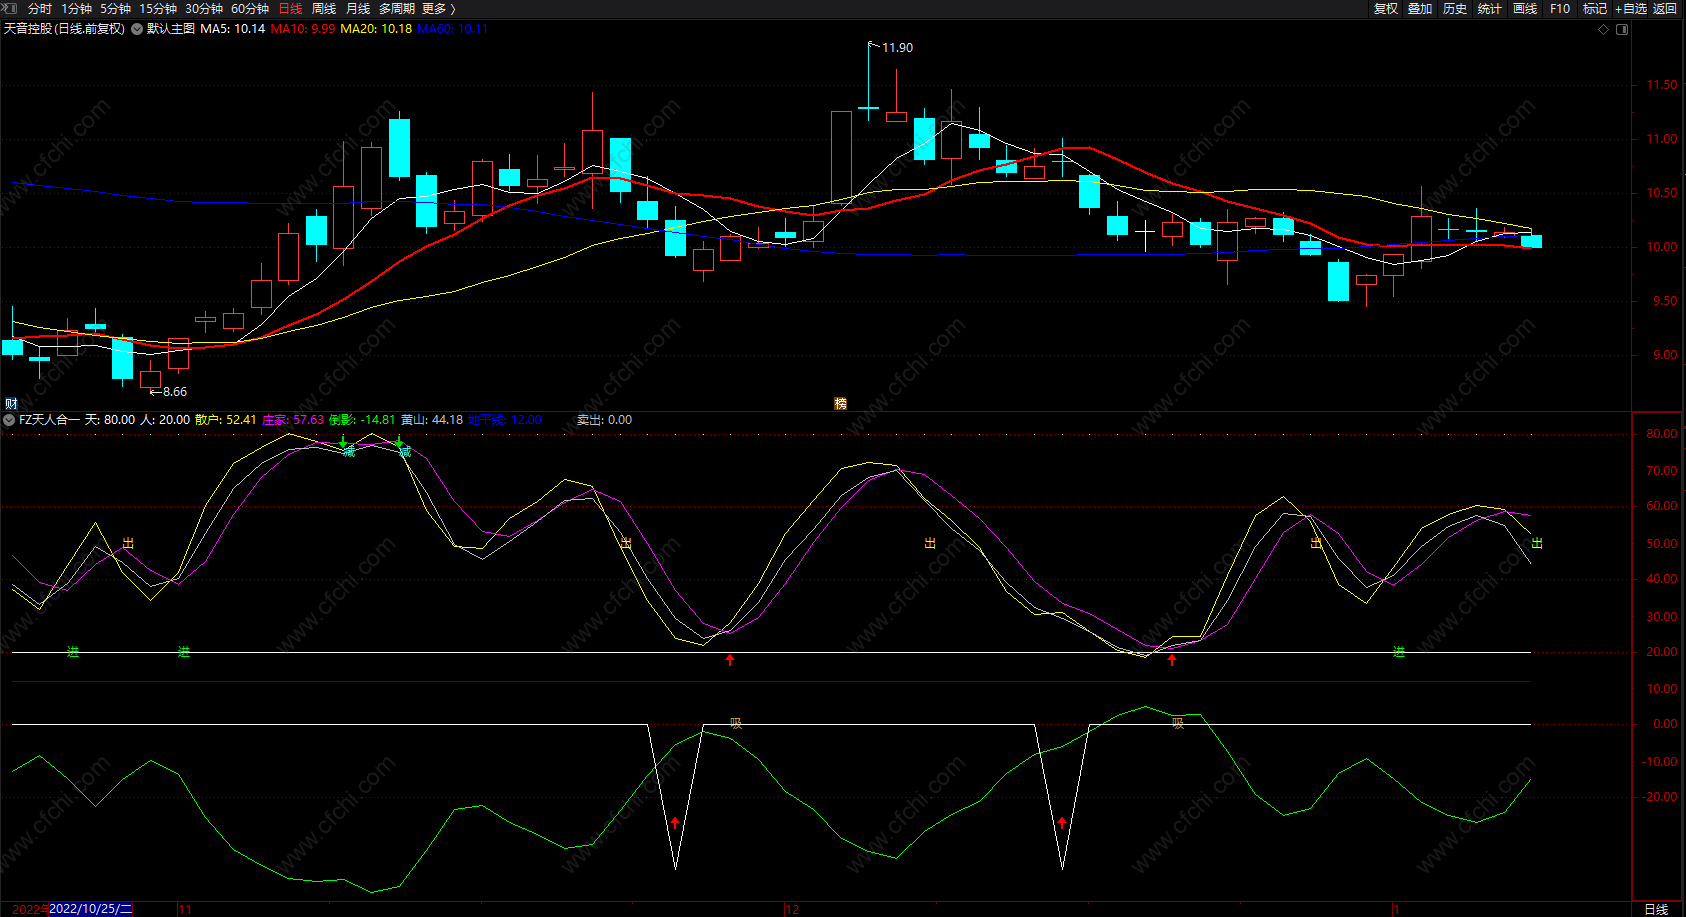This screenshot has height=917, width=1686.
Task: Click the 返回 back button
Action: [x=1665, y=8]
